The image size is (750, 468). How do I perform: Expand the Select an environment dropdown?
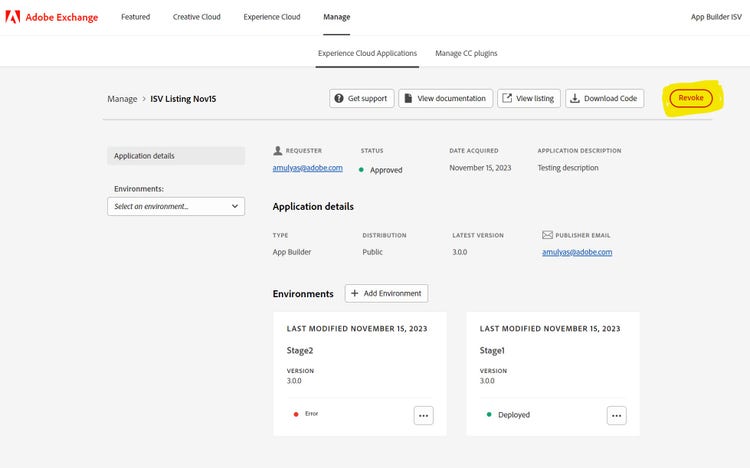point(176,206)
